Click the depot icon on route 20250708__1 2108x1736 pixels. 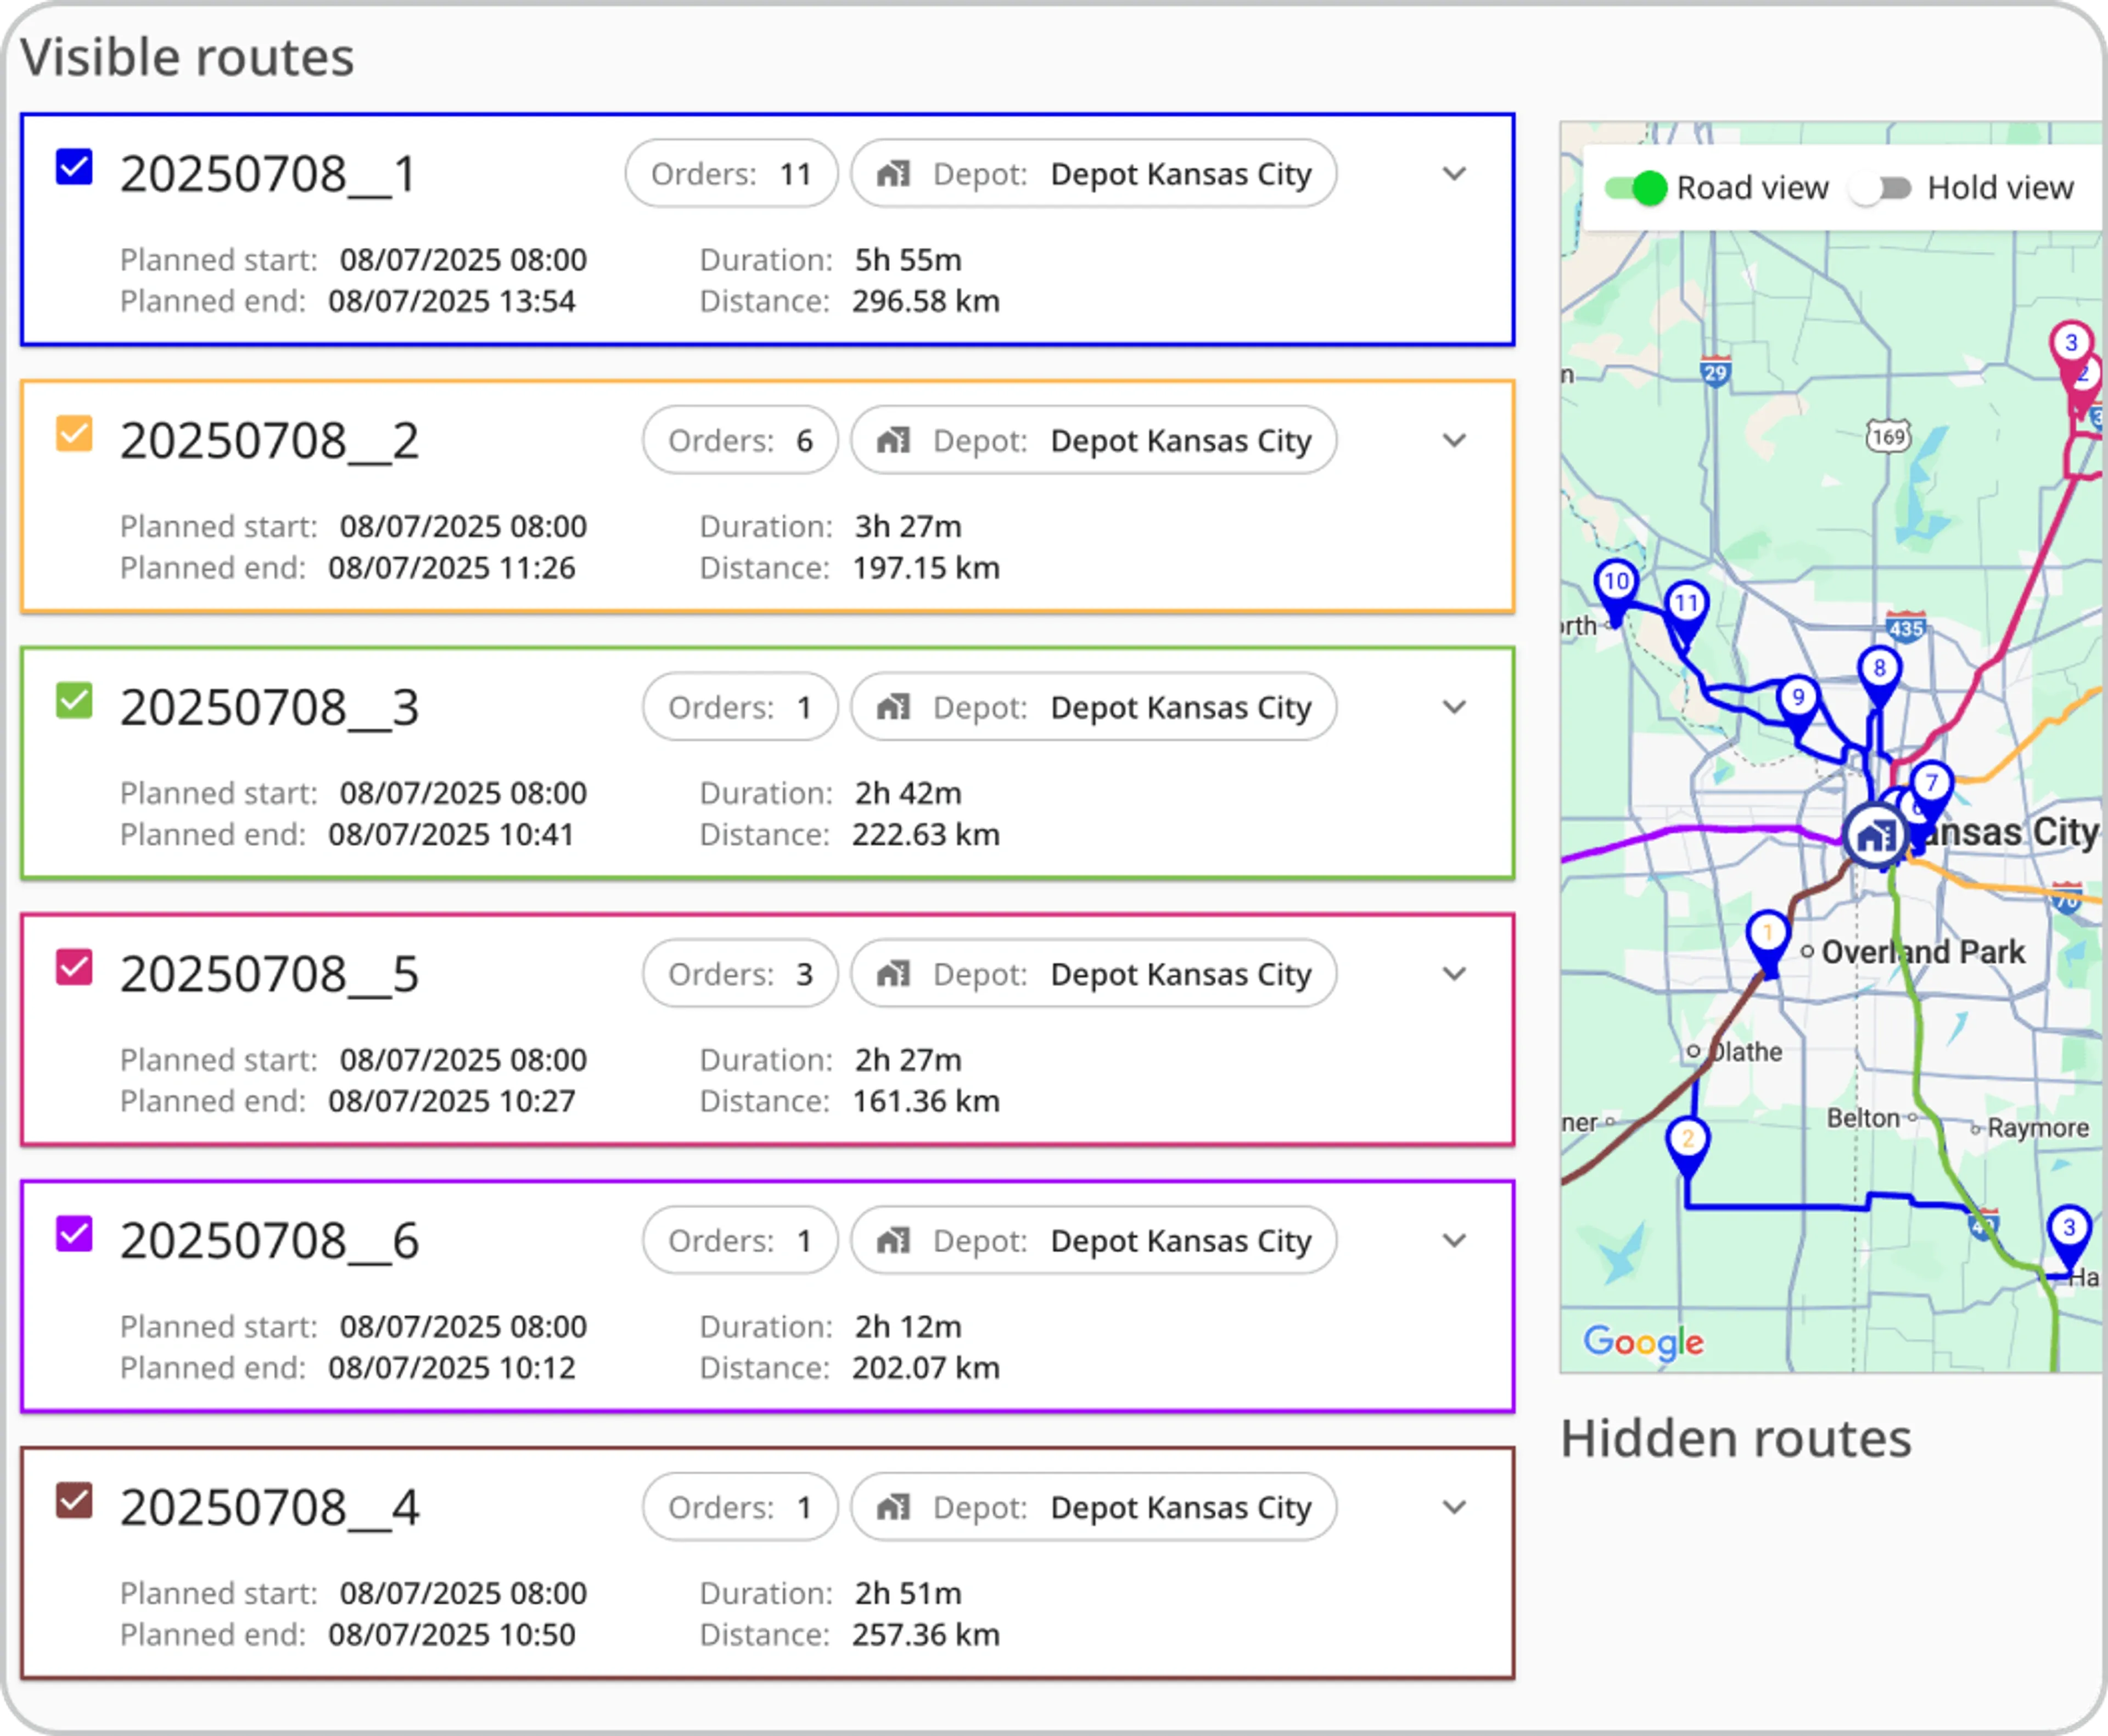point(895,173)
